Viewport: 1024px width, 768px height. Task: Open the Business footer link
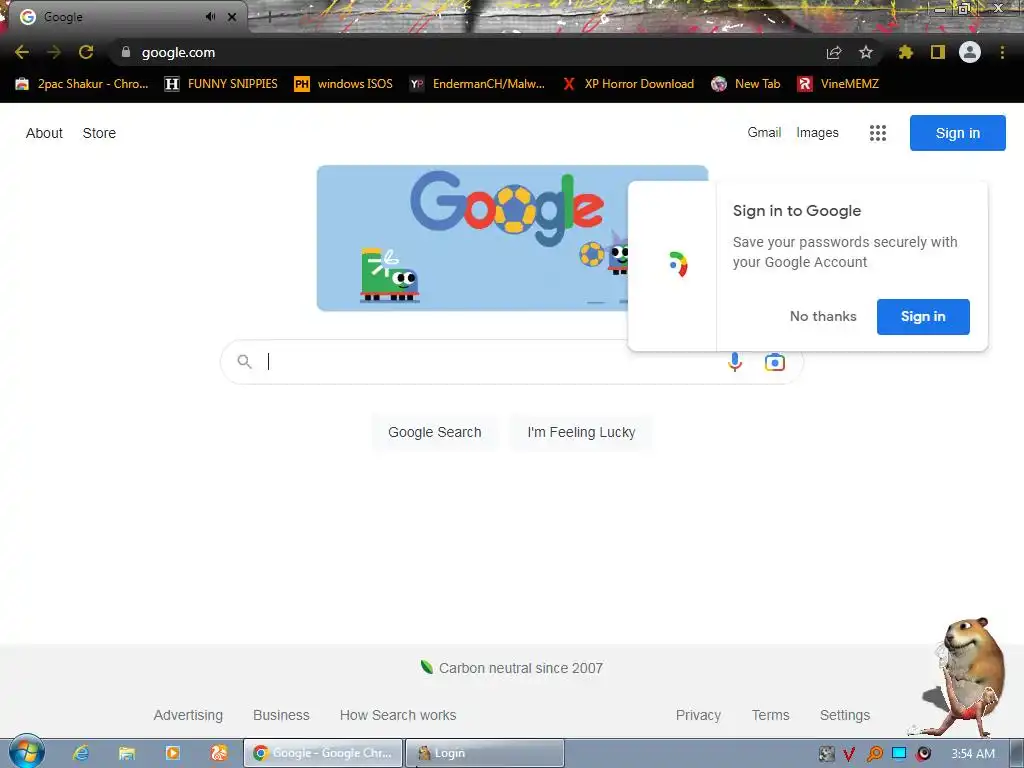point(281,715)
